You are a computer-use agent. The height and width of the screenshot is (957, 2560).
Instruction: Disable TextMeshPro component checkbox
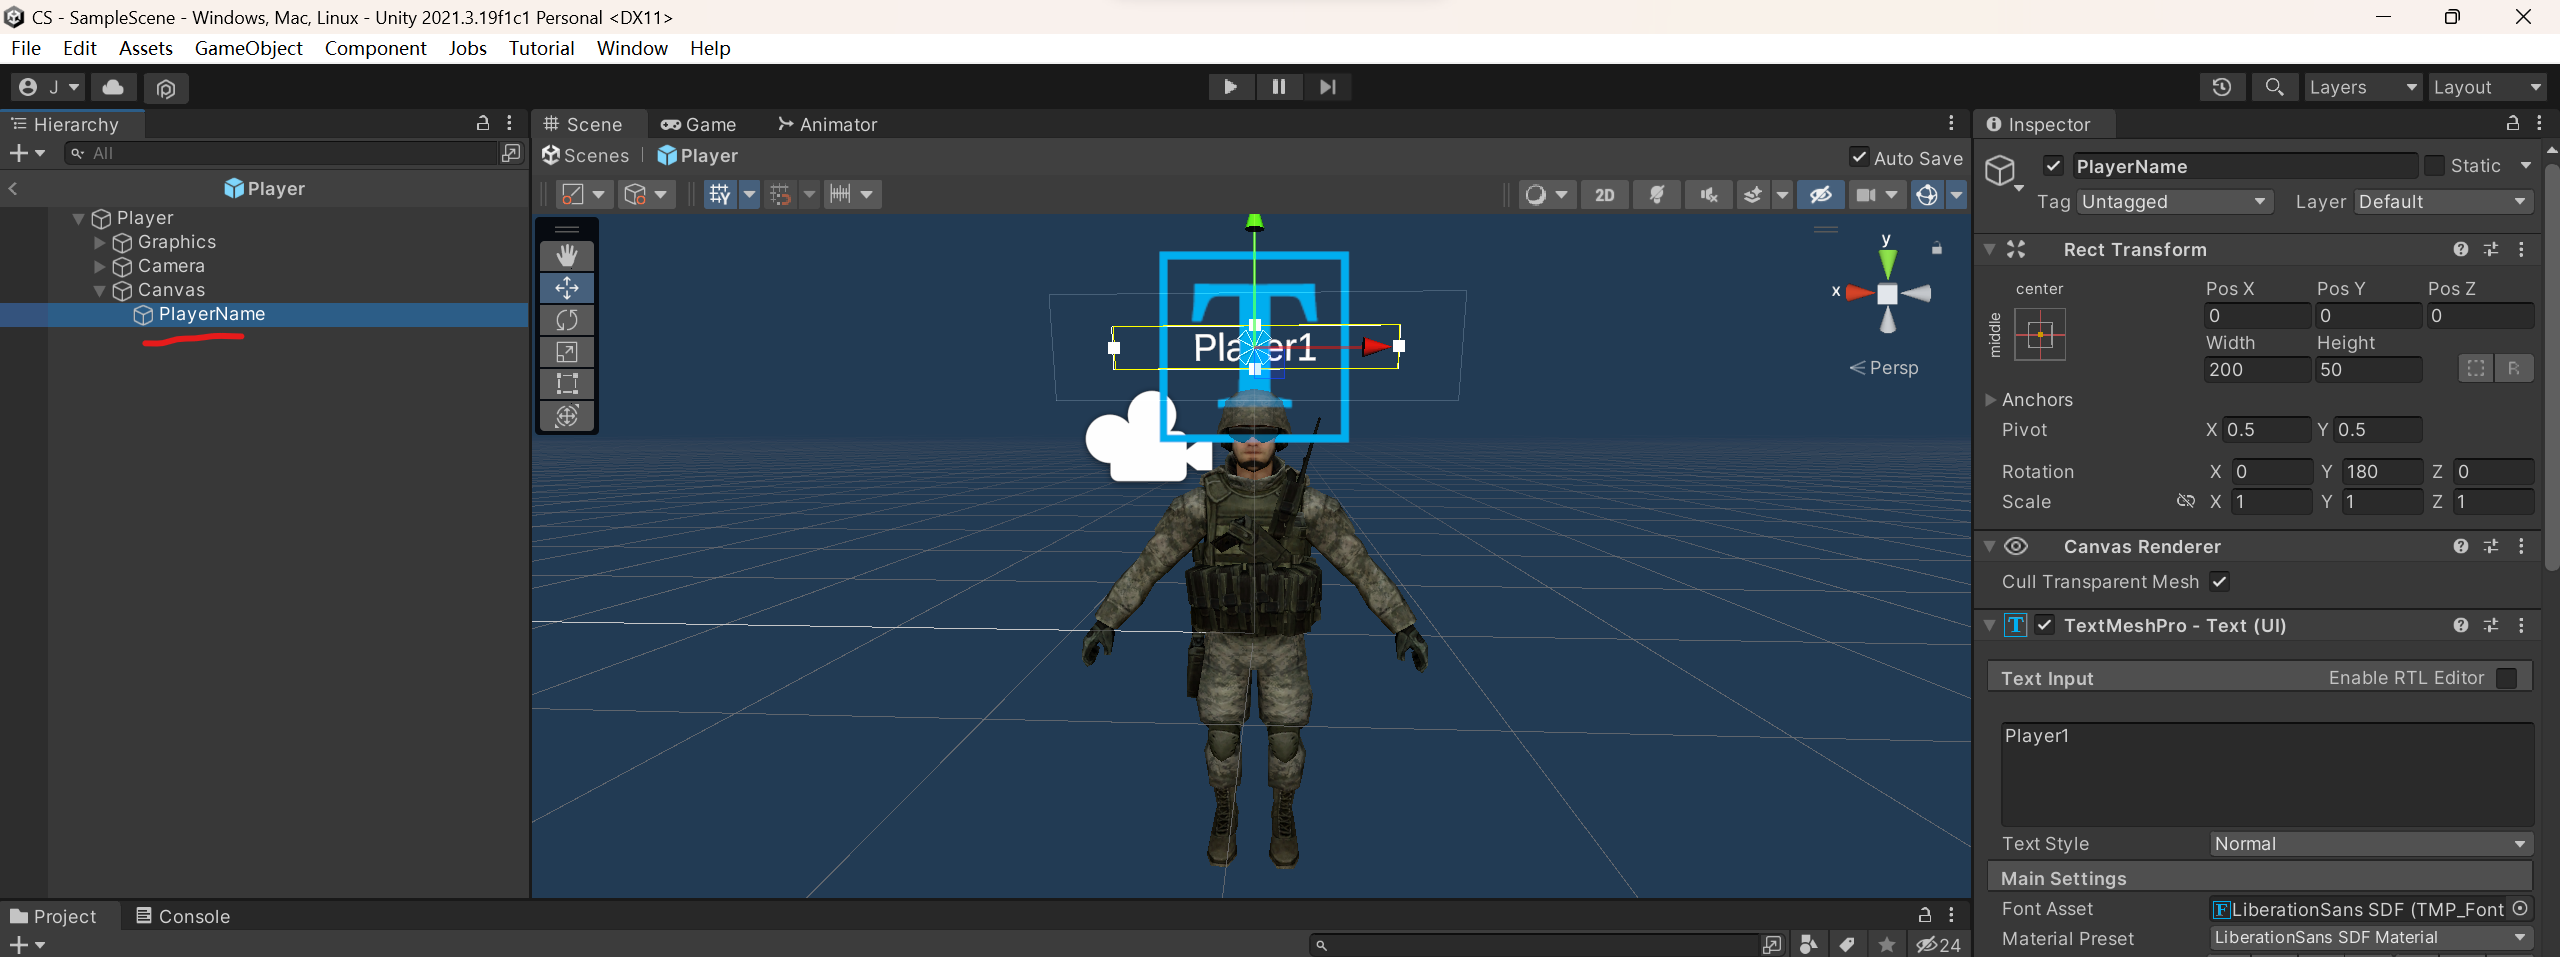pyautogui.click(x=2045, y=625)
